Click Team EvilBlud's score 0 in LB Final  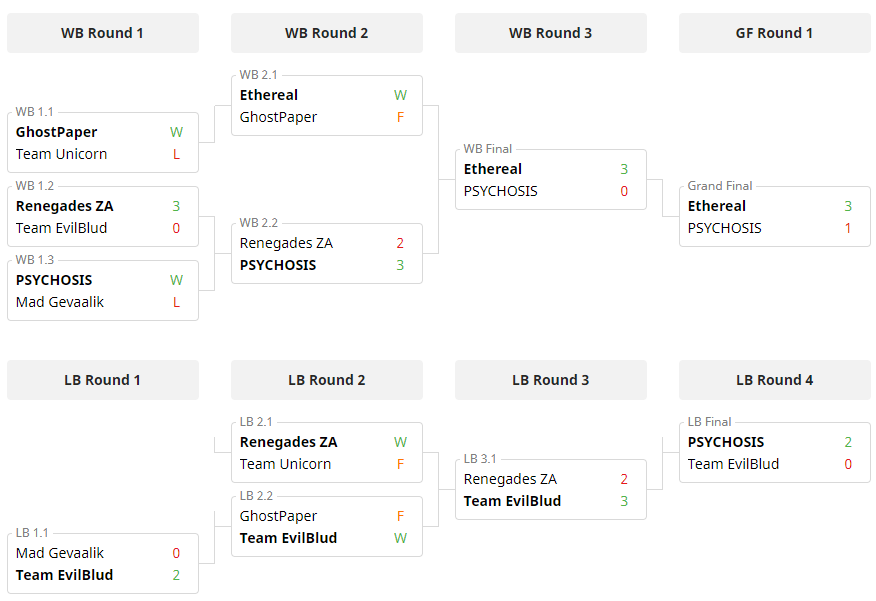(848, 464)
